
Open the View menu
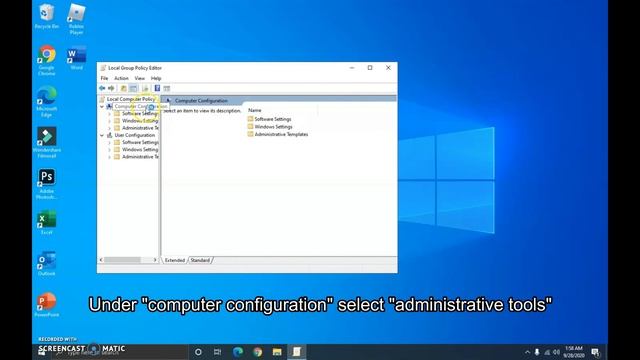tap(140, 78)
